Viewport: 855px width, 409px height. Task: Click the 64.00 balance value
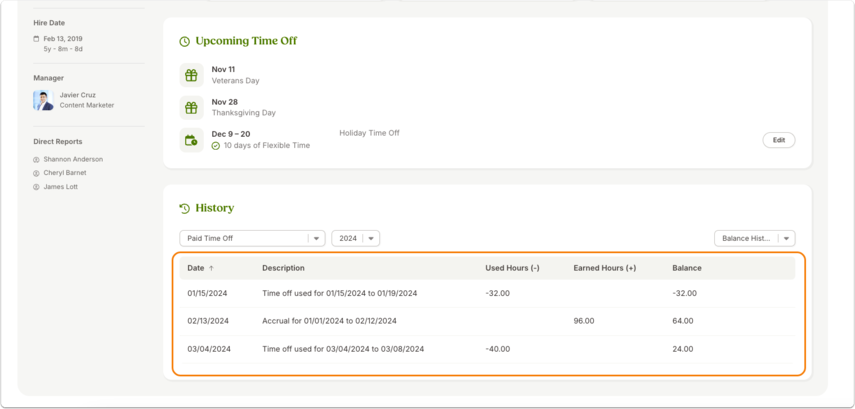click(683, 321)
